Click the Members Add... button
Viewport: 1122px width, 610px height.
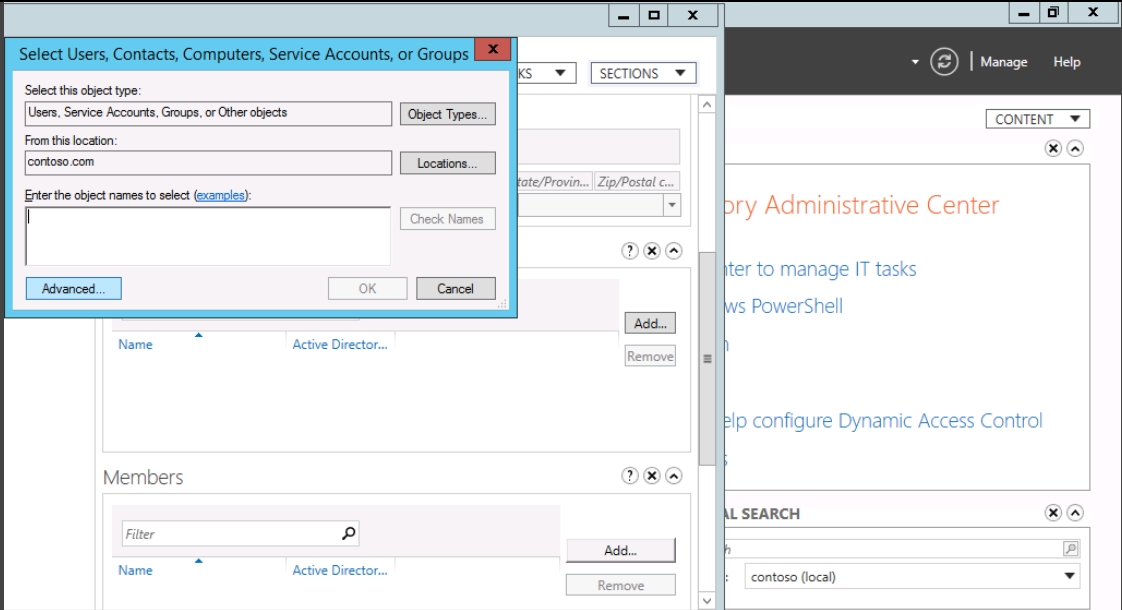pyautogui.click(x=620, y=550)
